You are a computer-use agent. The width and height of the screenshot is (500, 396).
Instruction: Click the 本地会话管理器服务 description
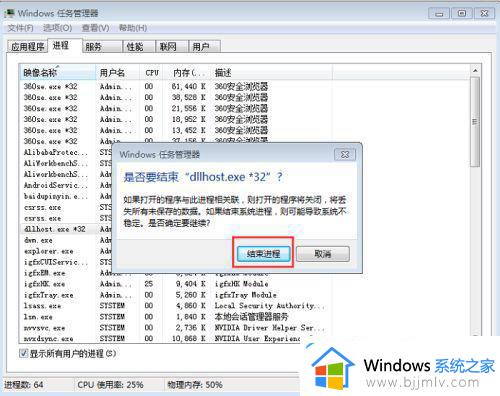[x=251, y=317]
